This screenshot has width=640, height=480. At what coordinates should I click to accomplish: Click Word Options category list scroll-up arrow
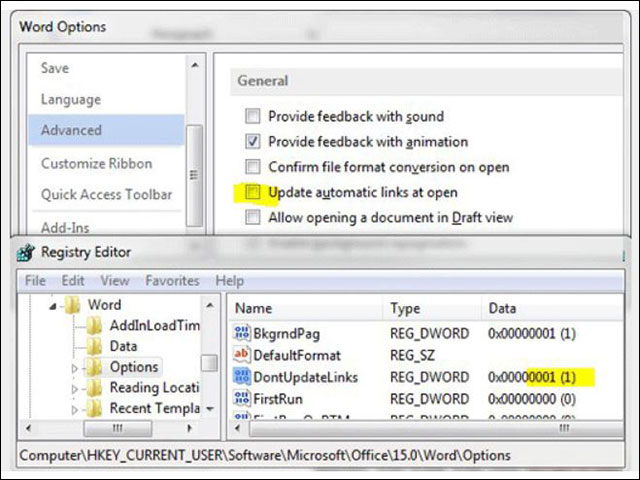(195, 65)
